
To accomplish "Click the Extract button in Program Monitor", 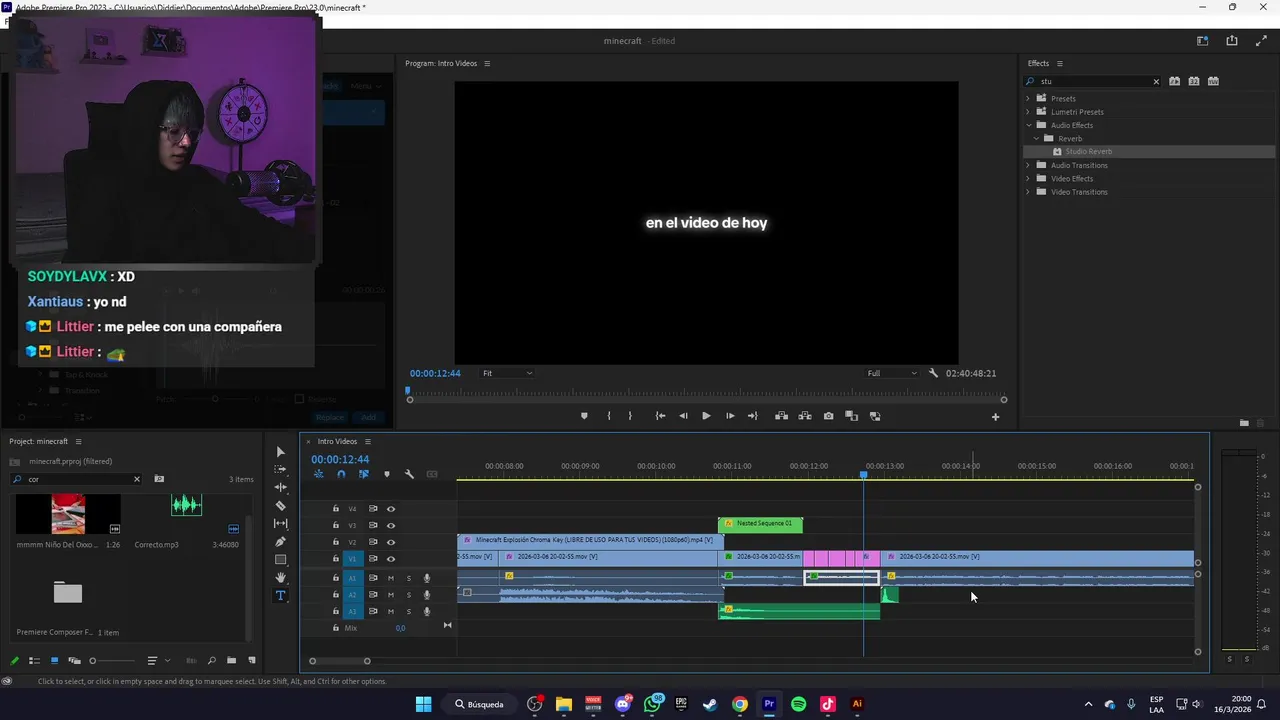I will point(804,416).
